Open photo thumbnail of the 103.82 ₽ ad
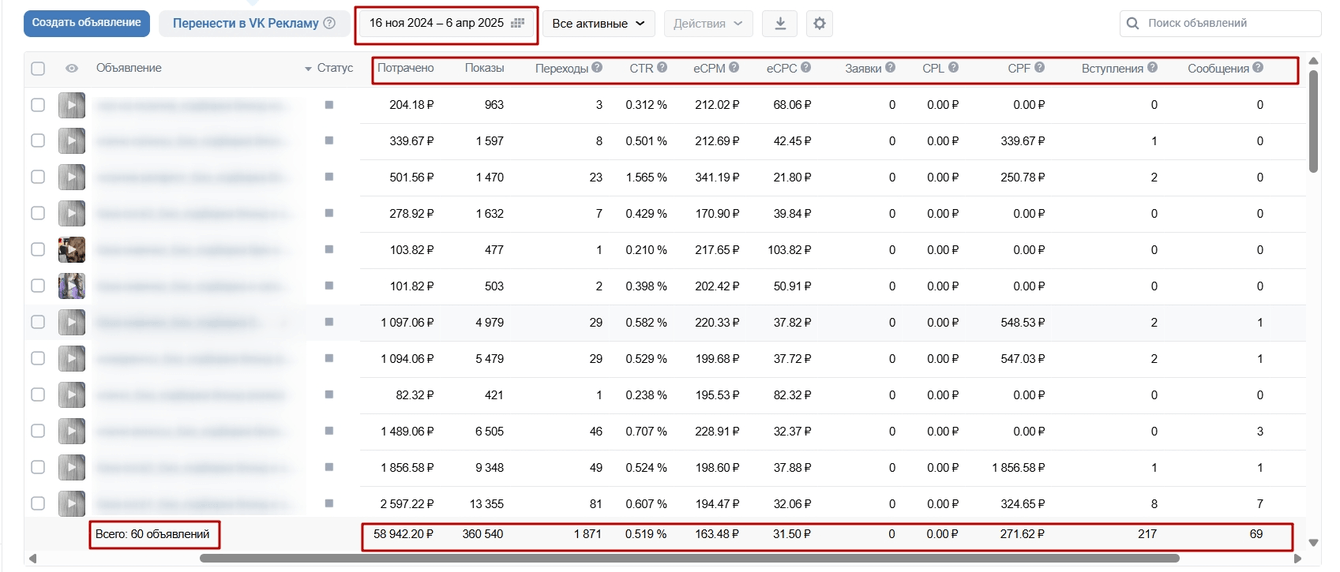 tap(71, 249)
